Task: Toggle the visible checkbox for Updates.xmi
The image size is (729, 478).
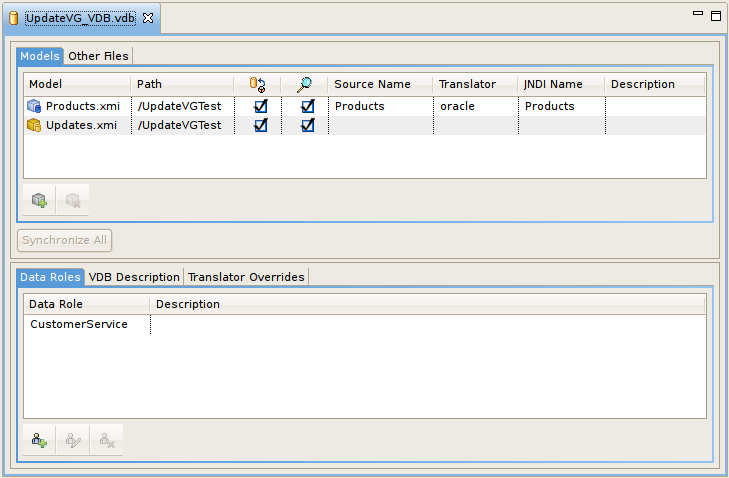Action: click(308, 125)
